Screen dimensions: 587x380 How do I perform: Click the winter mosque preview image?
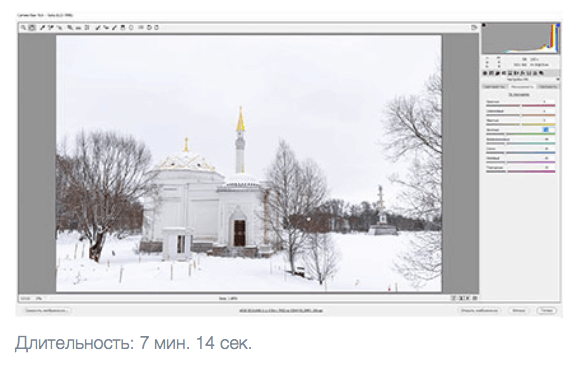point(249,163)
